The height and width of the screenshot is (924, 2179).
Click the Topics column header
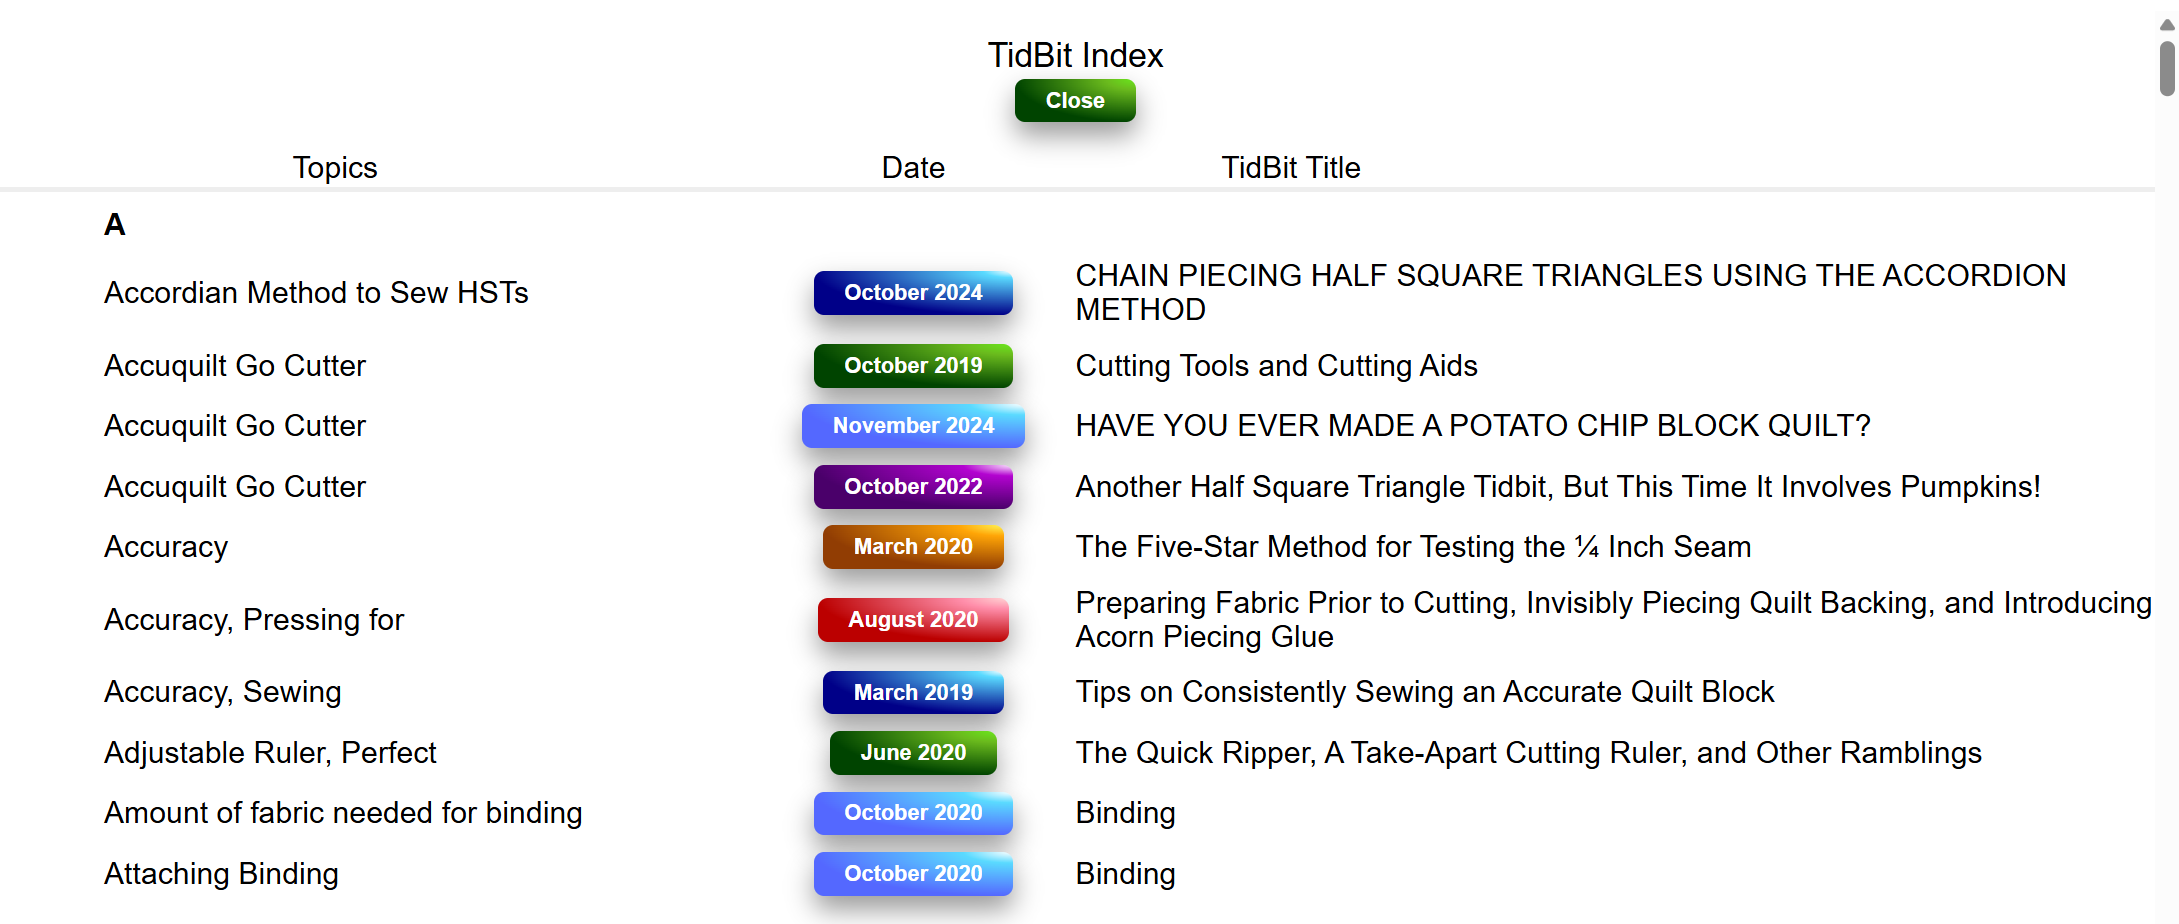335,168
